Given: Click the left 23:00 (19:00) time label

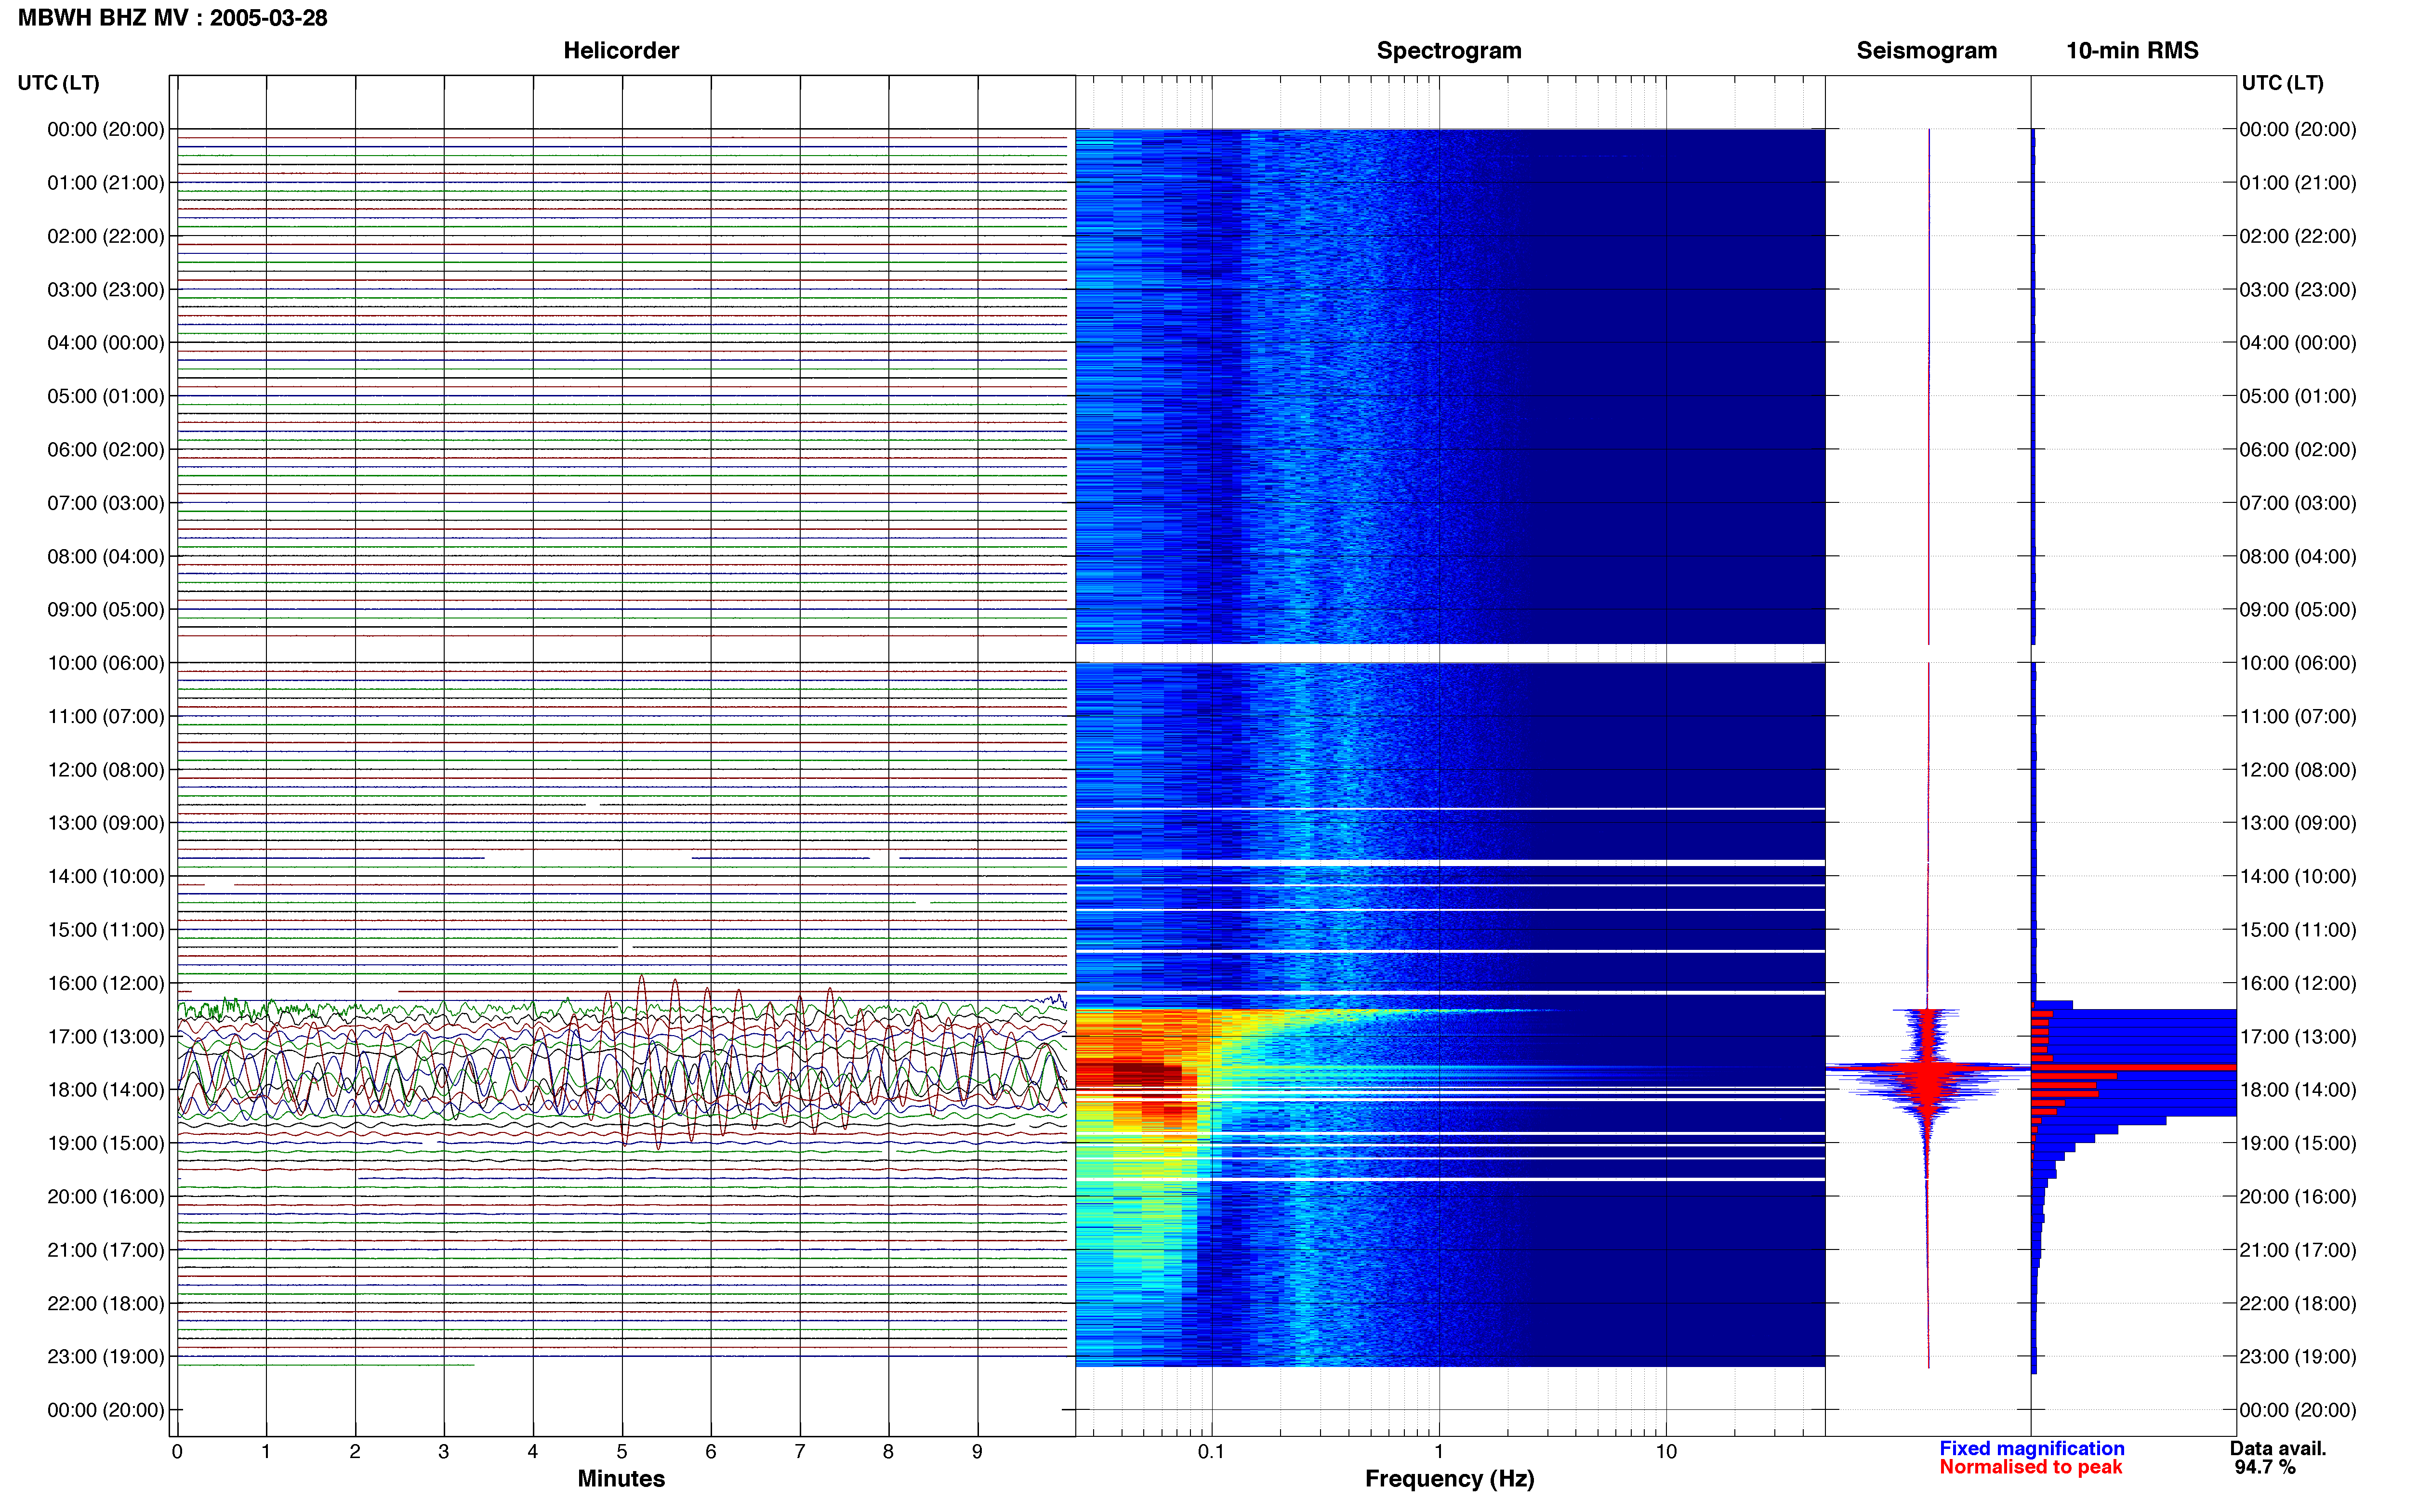Looking at the screenshot, I should 106,1356.
